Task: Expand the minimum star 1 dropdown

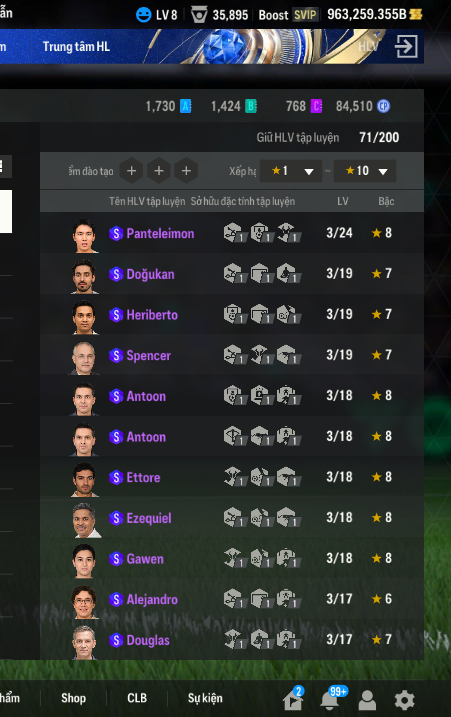Action: tap(291, 171)
